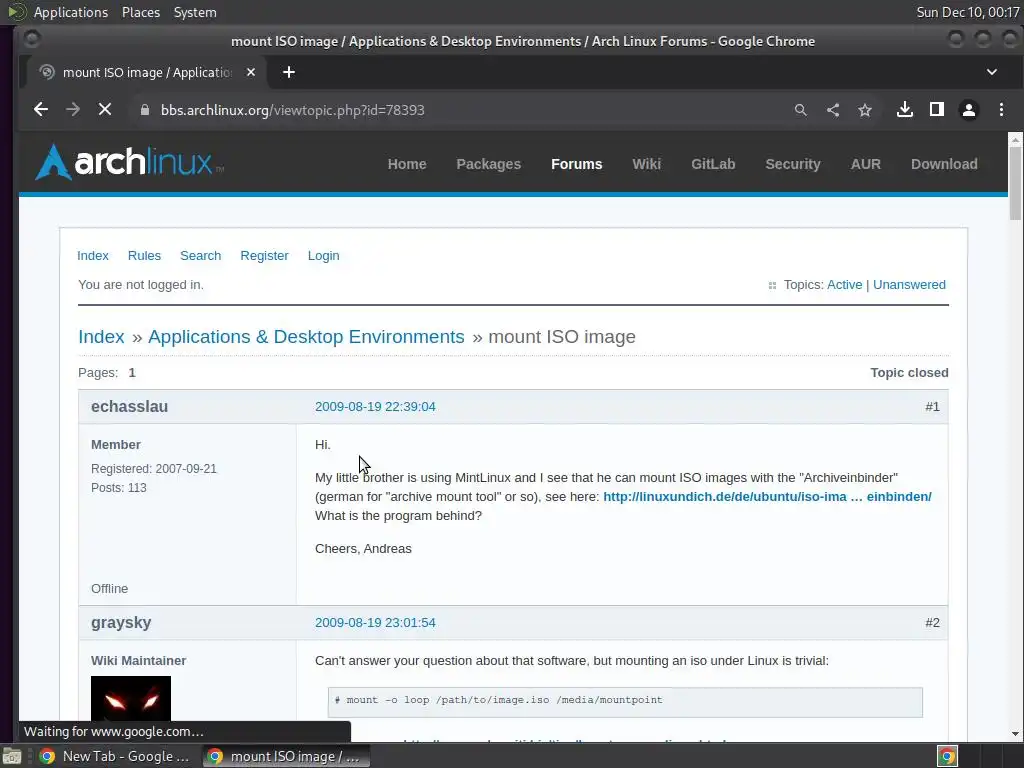
Task: Click the Register link
Action: point(264,255)
